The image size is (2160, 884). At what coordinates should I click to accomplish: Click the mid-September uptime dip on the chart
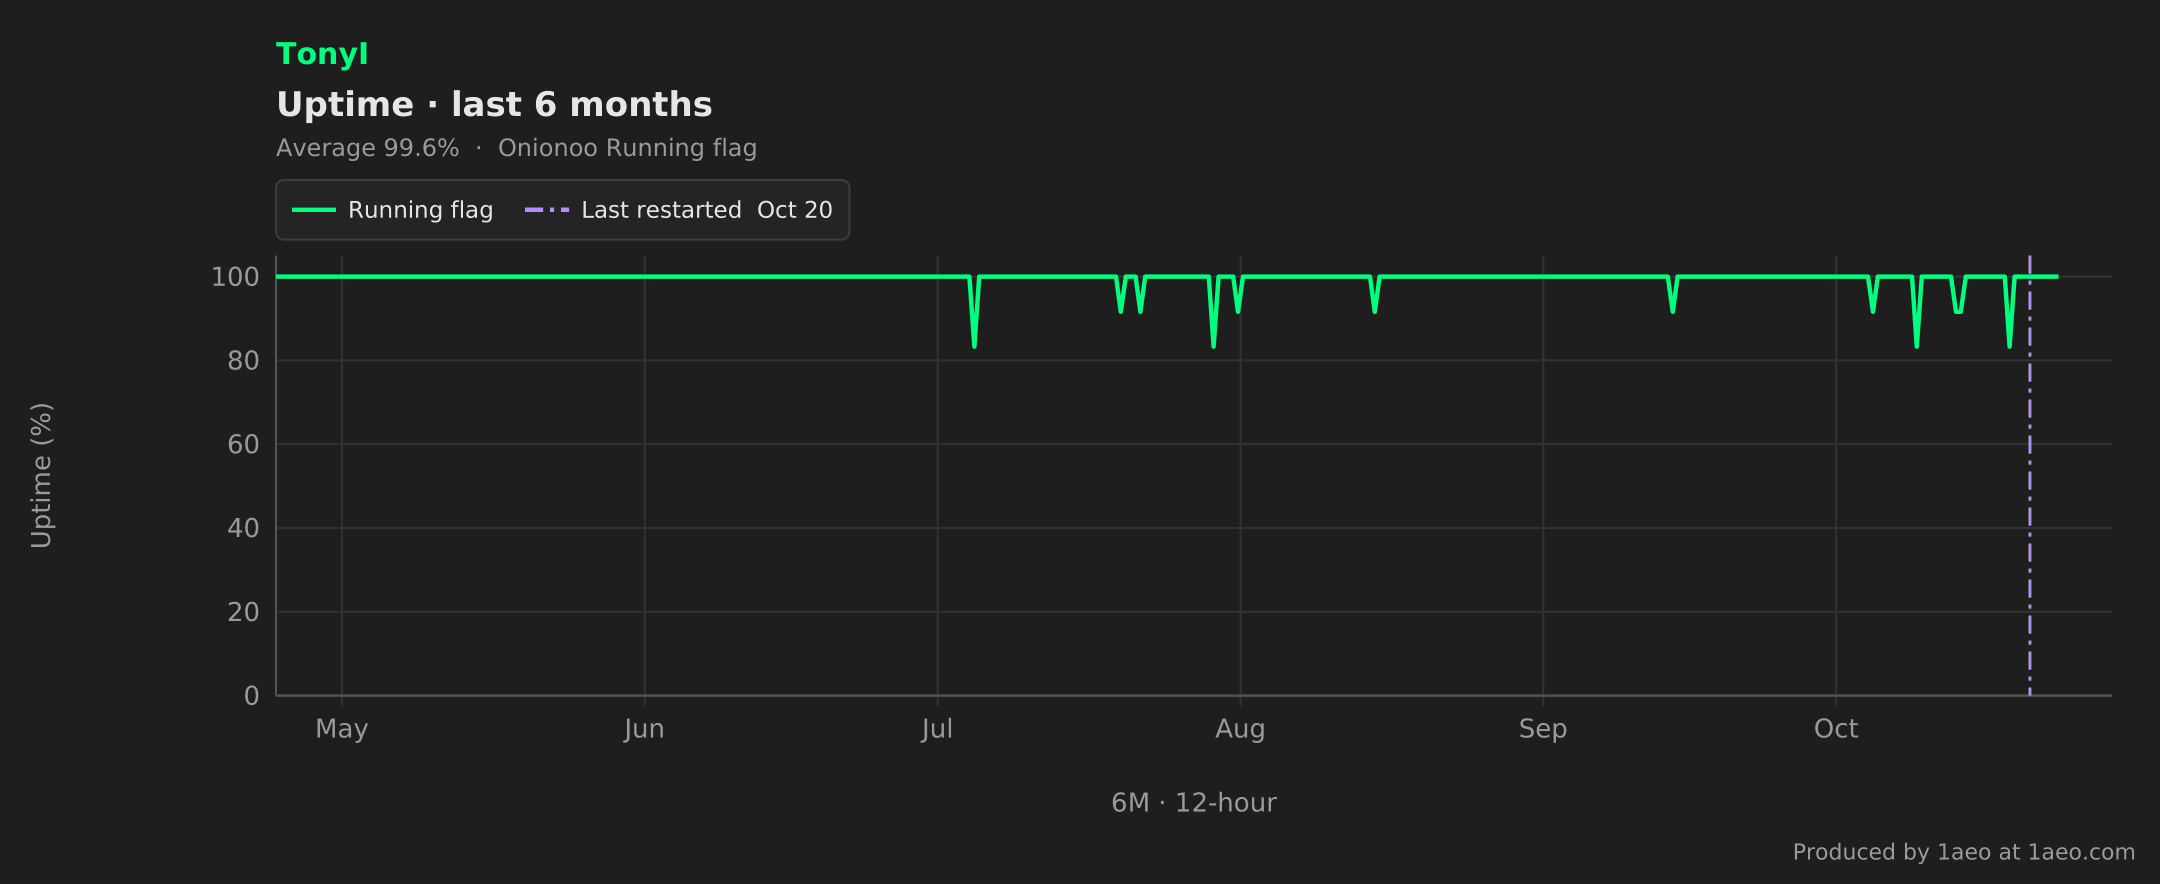(x=1673, y=296)
